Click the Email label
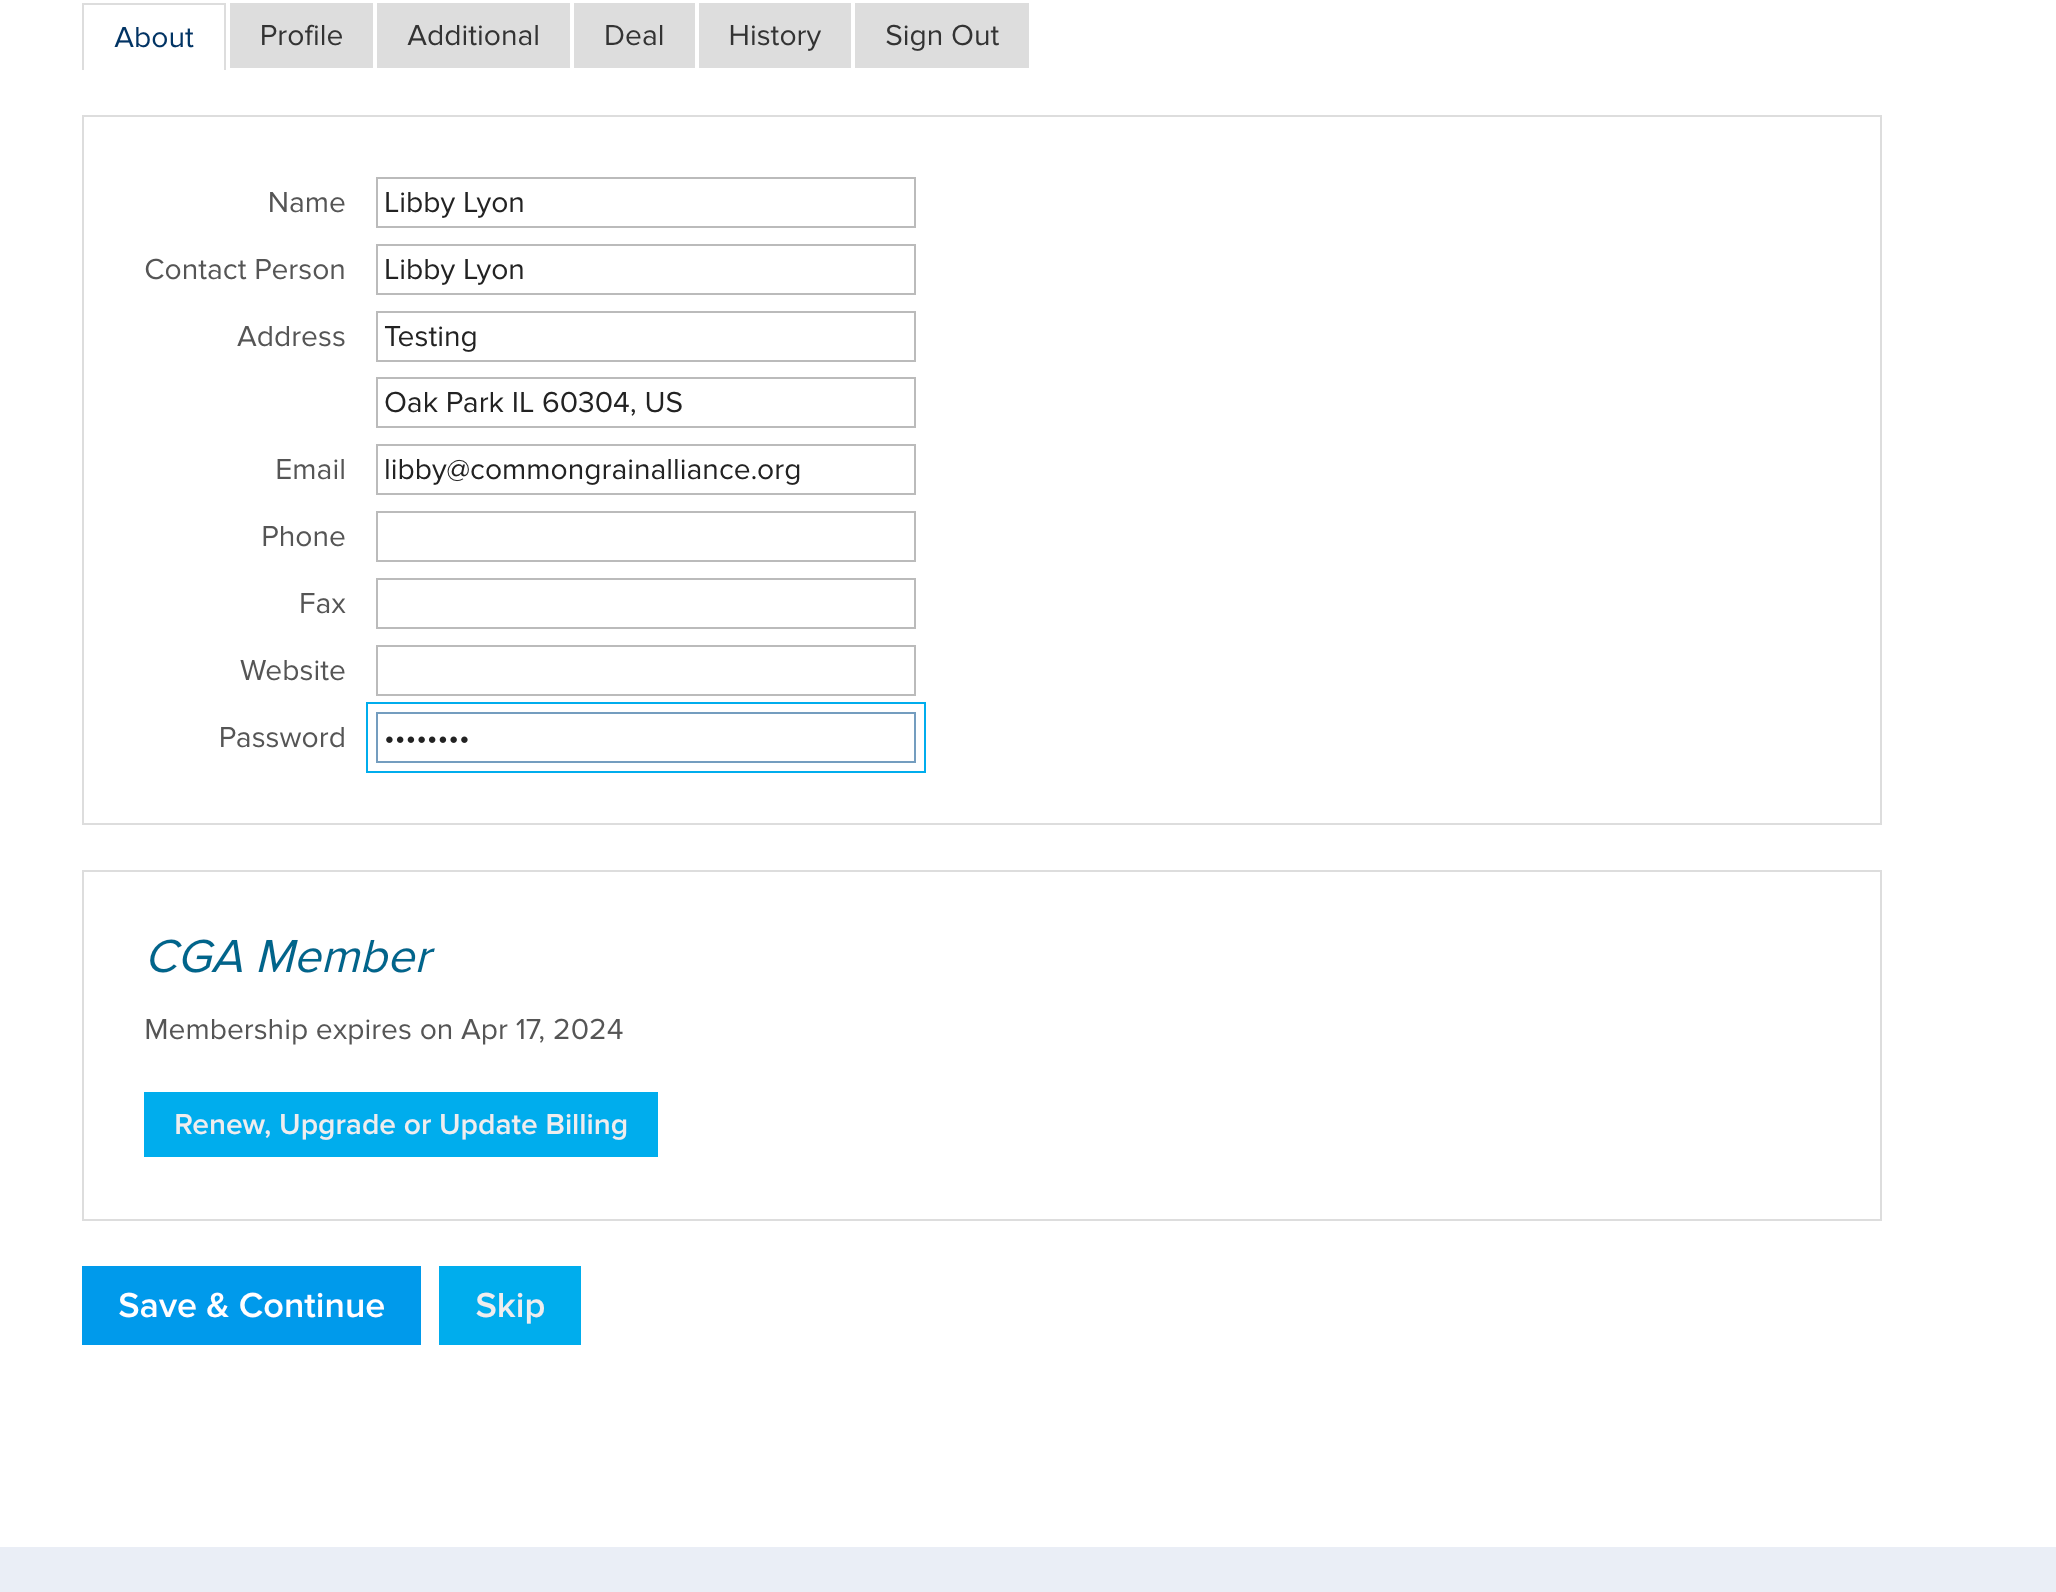This screenshot has width=2056, height=1592. [311, 470]
